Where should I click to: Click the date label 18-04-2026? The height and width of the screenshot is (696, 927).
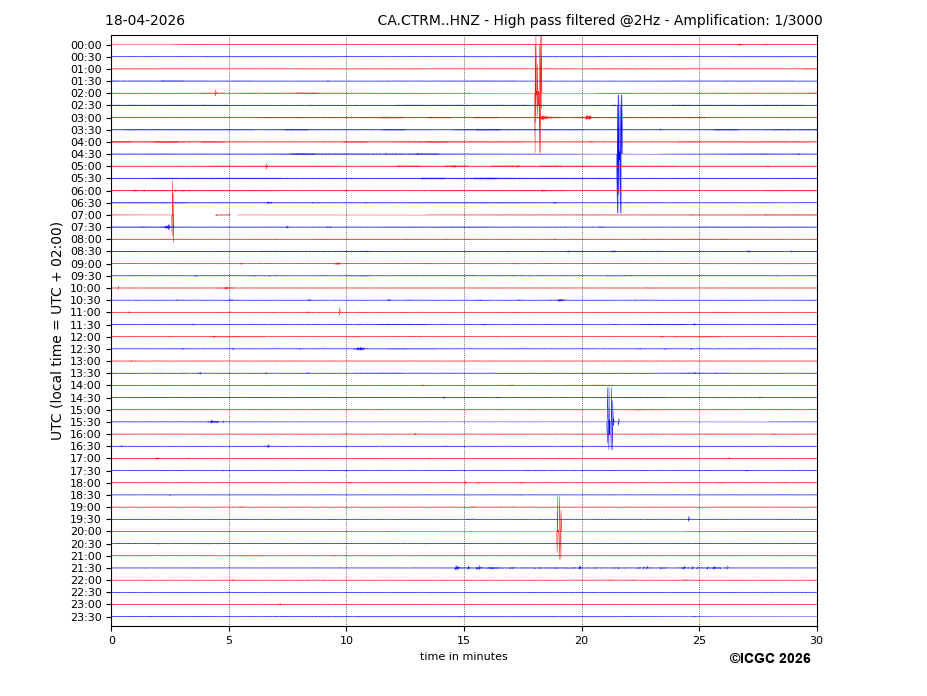[145, 21]
